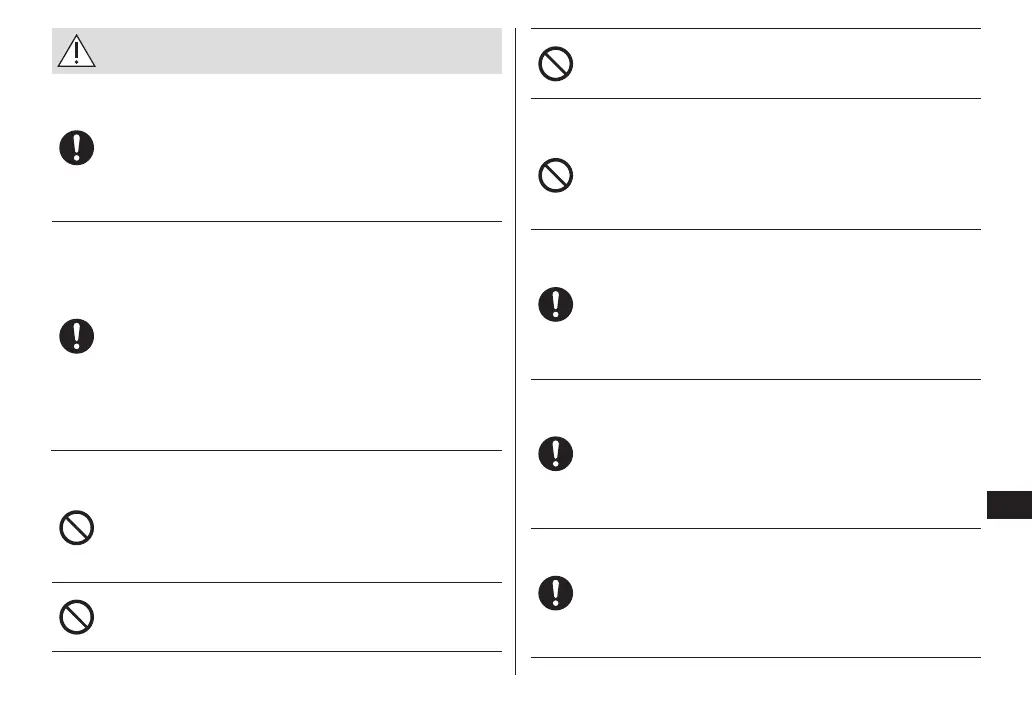Select the black page tab on right edge

click(x=1009, y=504)
